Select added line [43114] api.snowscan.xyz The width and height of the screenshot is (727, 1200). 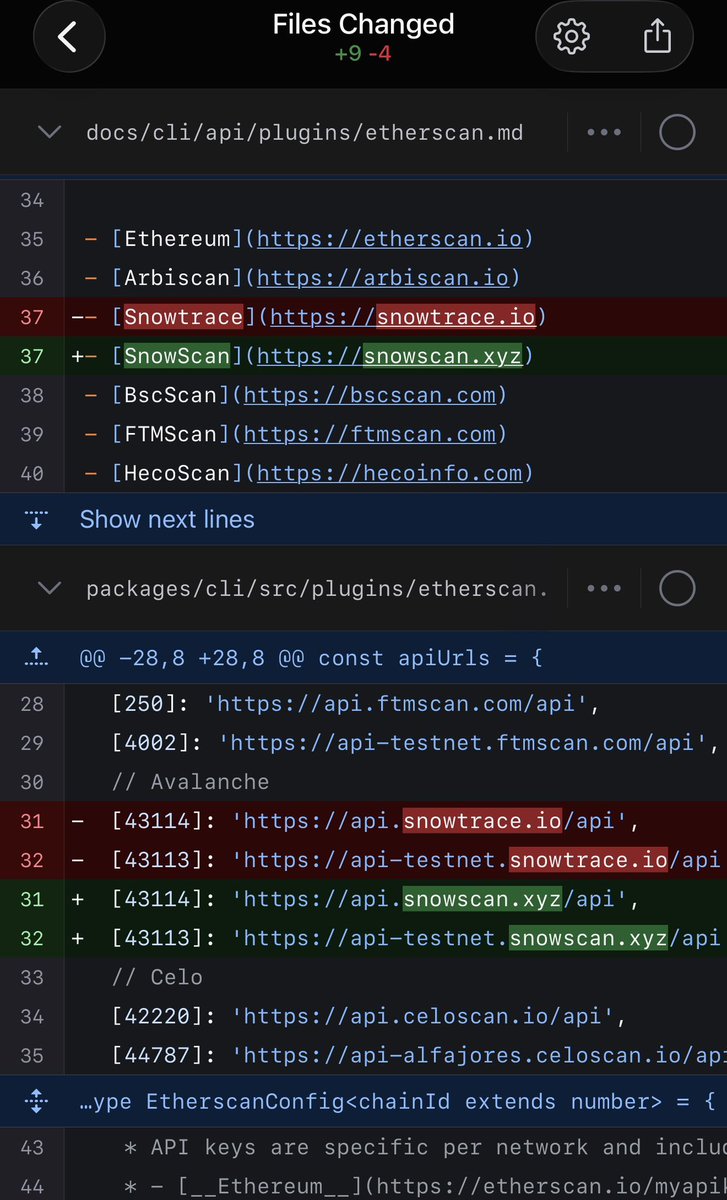click(363, 899)
